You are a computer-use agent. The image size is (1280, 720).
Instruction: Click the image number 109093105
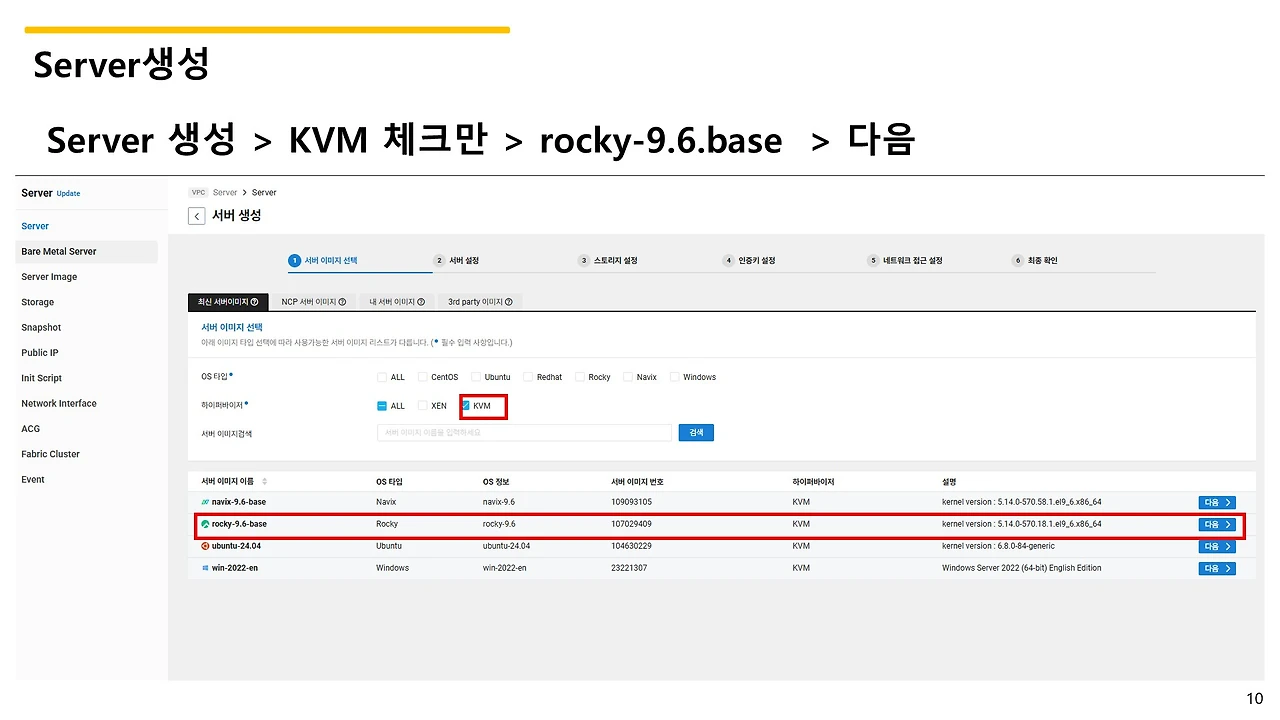tap(631, 502)
